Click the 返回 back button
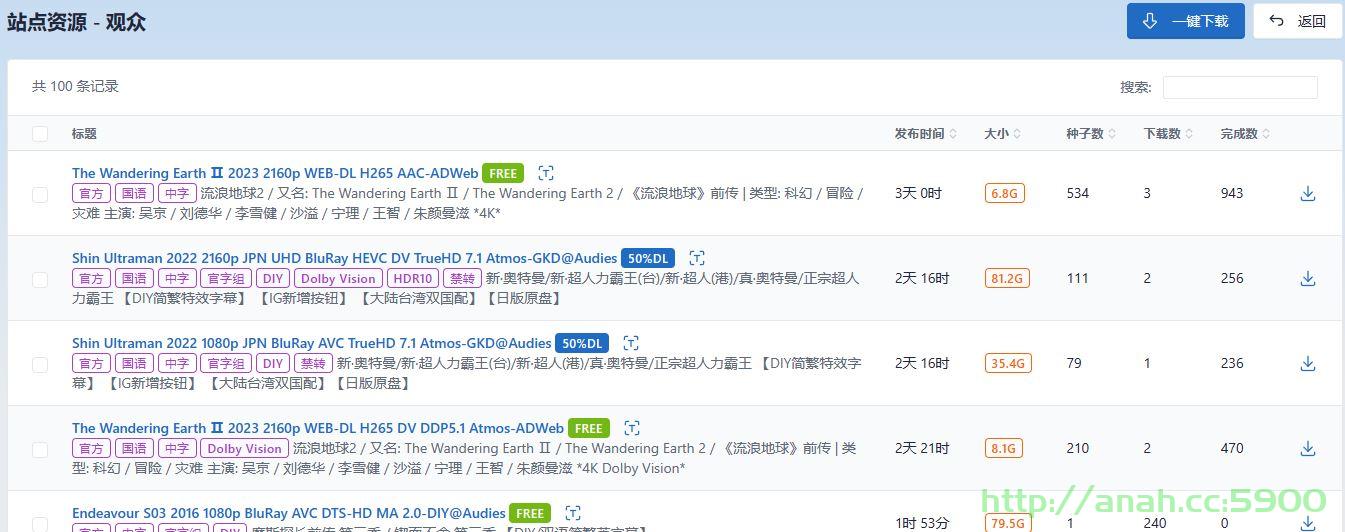The width and height of the screenshot is (1345, 532). [x=1297, y=21]
